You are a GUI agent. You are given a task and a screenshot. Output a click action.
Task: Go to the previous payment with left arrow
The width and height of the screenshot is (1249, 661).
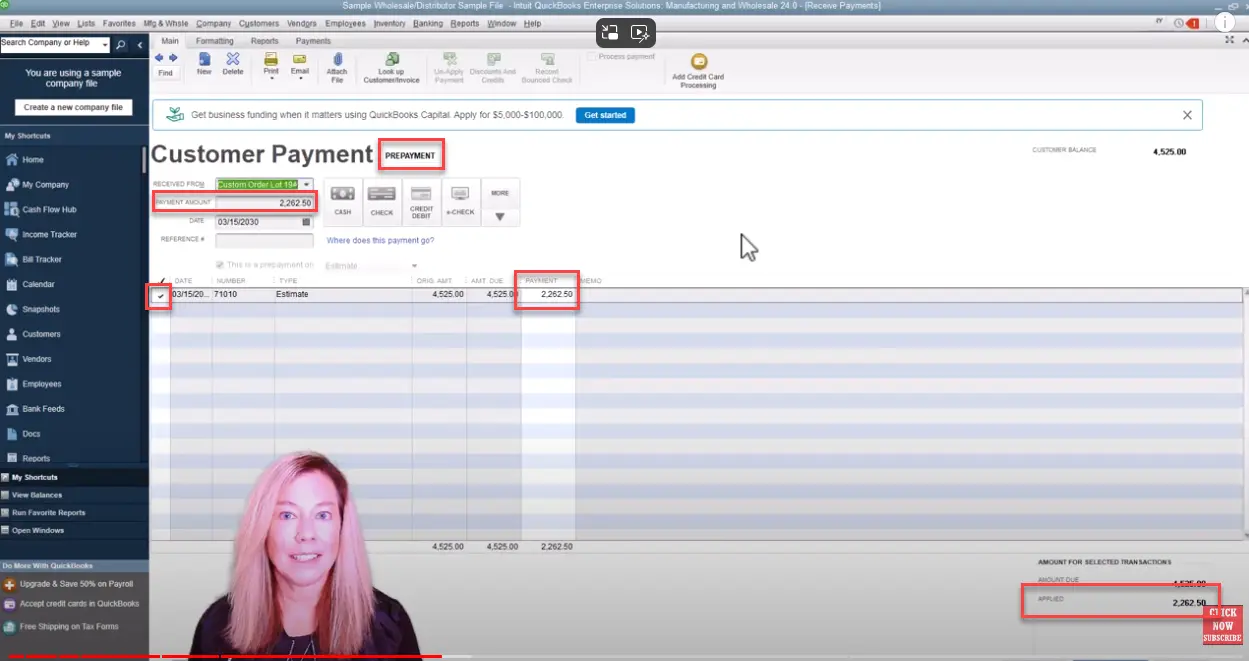[159, 59]
